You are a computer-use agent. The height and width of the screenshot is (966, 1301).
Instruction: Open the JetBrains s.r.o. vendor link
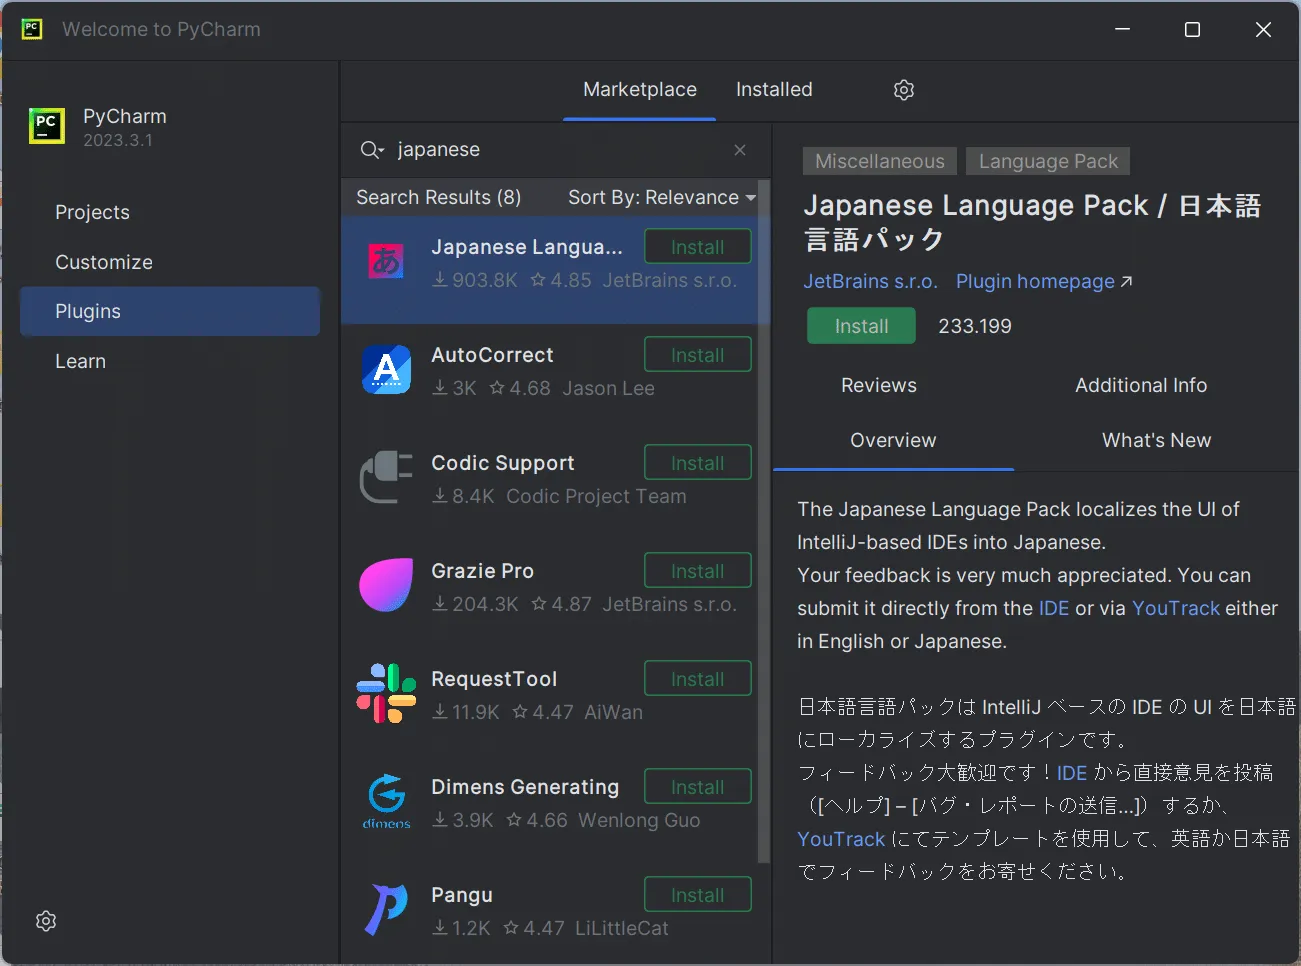870,281
